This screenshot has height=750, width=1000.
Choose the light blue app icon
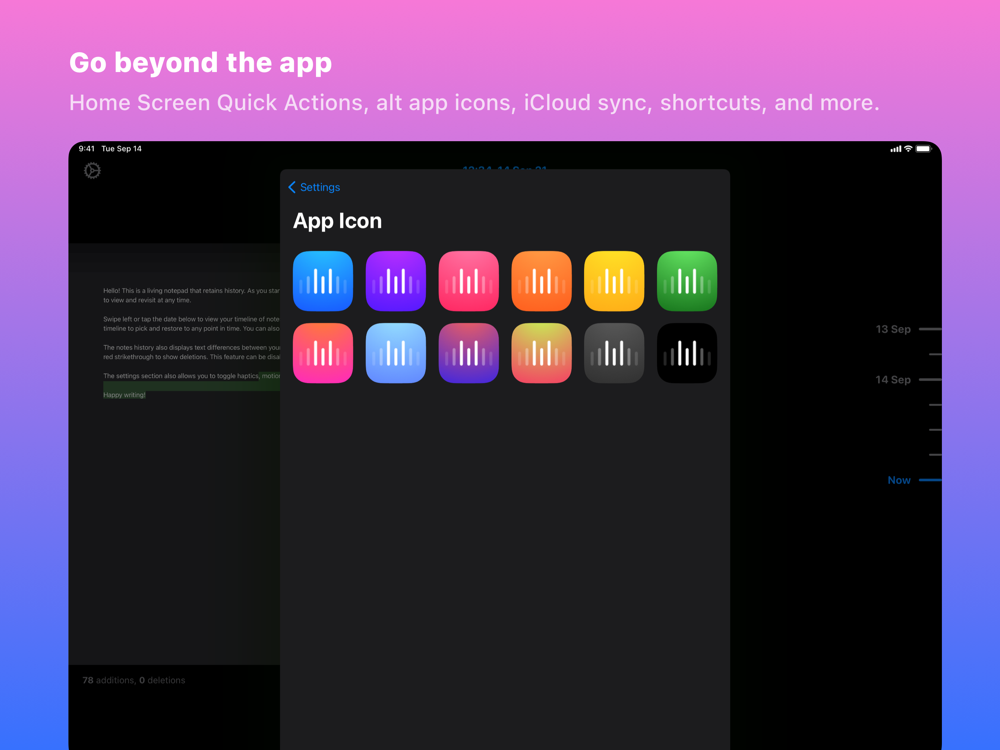coord(395,353)
